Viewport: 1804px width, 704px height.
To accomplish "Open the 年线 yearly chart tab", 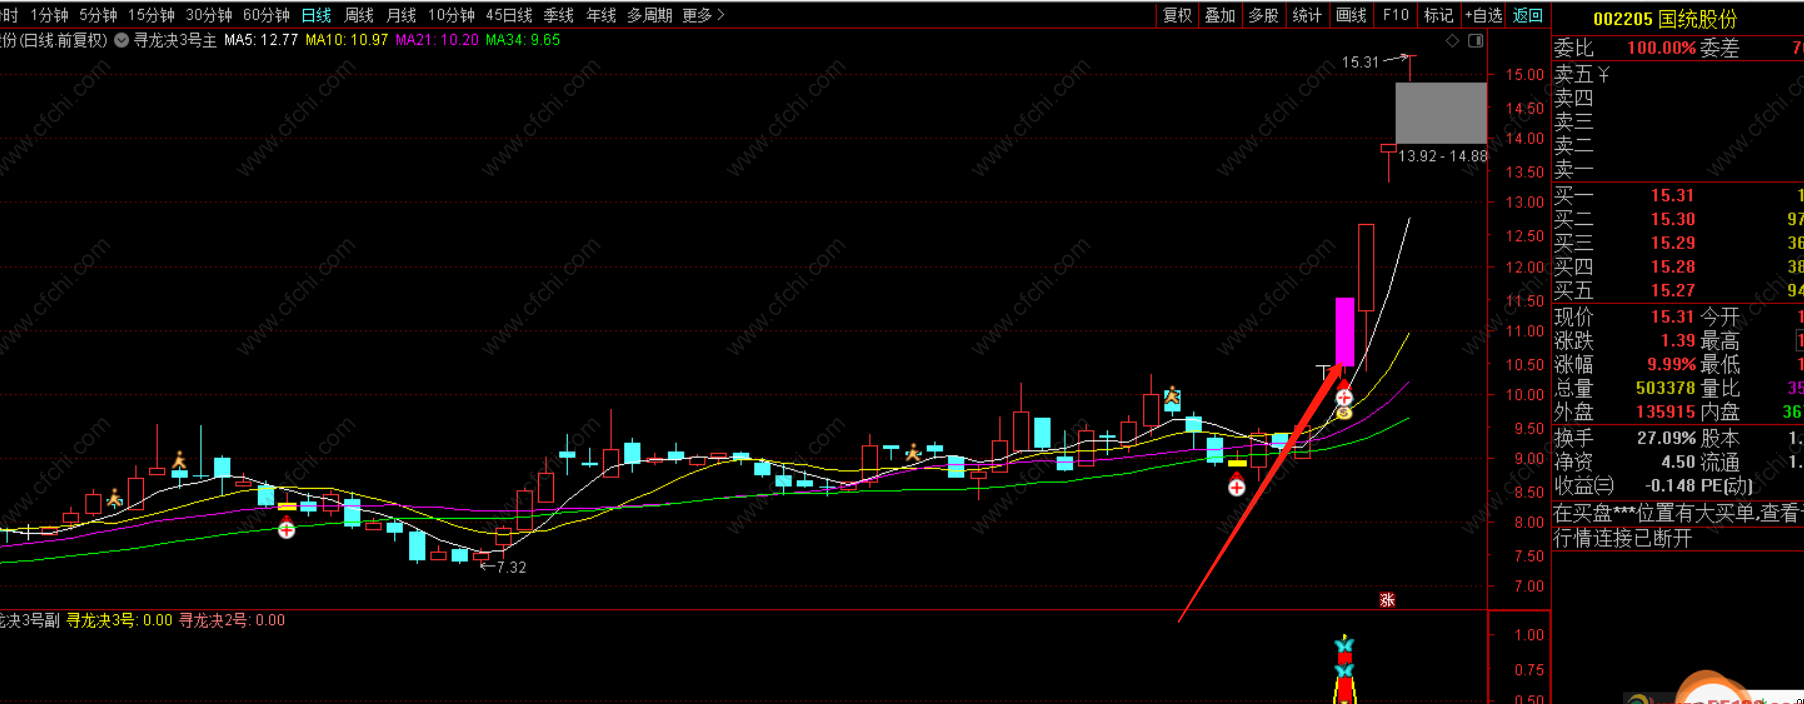I will pyautogui.click(x=601, y=15).
